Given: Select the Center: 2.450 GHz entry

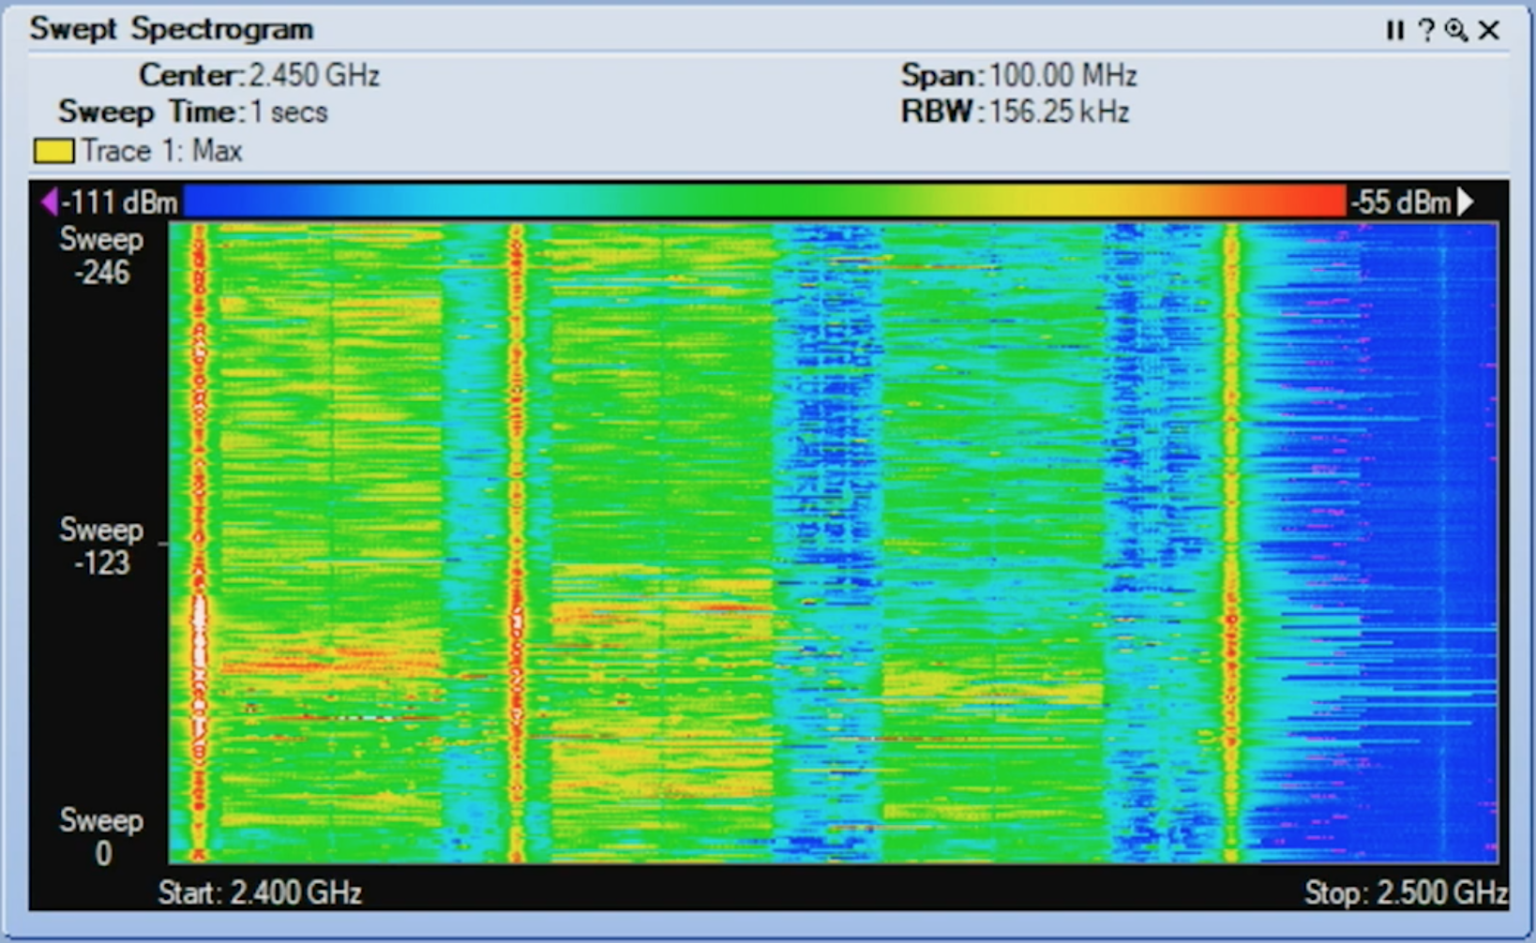Looking at the screenshot, I should pyautogui.click(x=260, y=75).
